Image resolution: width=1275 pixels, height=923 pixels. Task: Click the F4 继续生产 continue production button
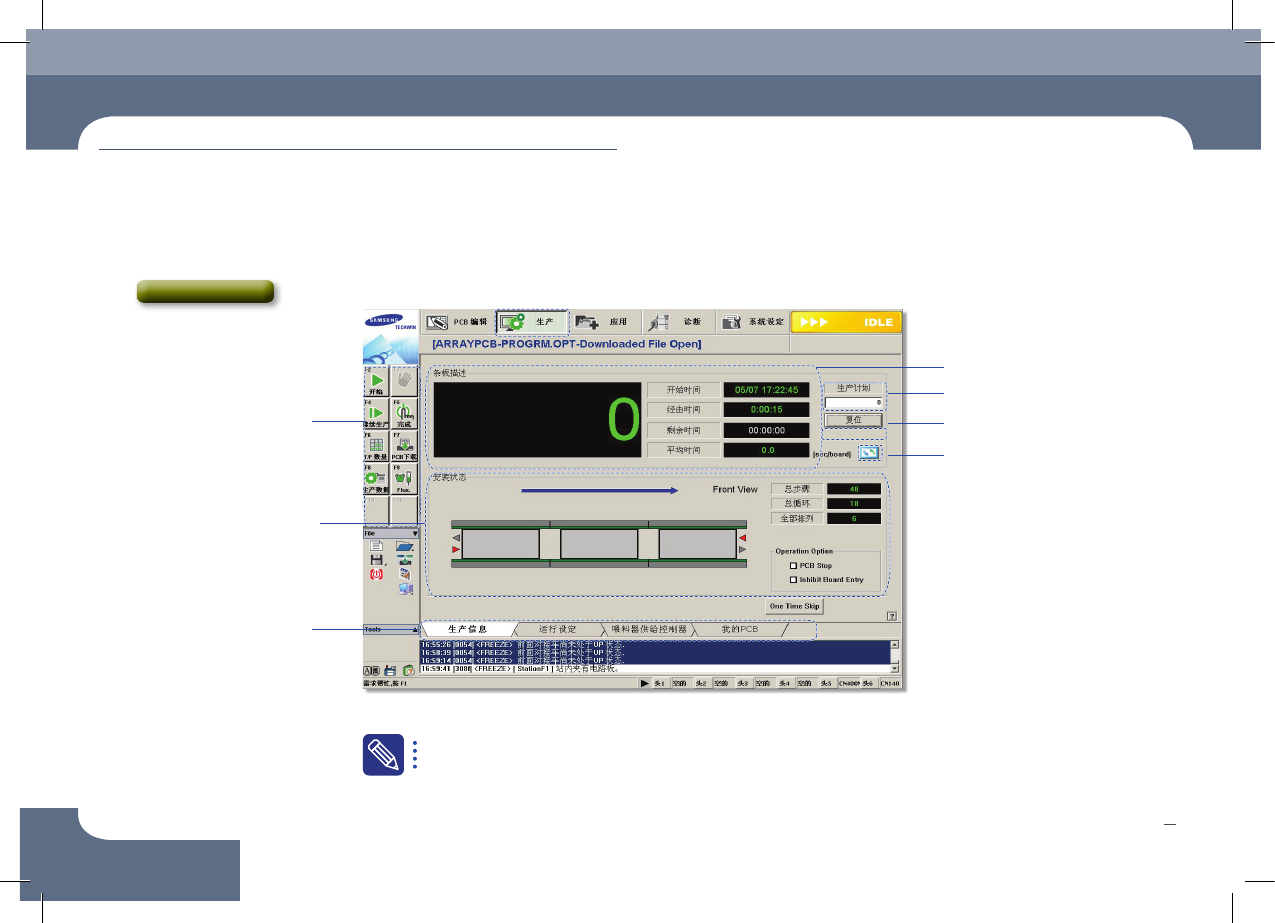(376, 415)
